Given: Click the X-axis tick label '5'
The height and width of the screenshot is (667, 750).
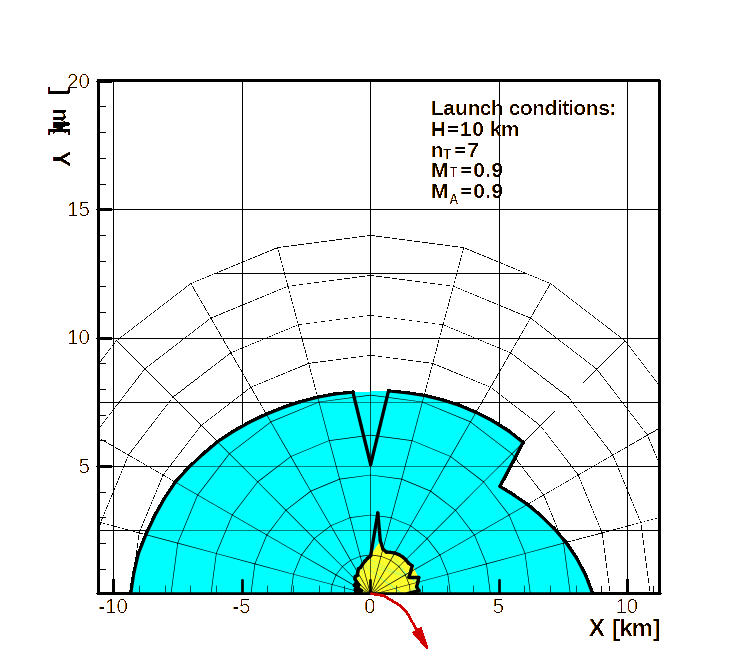Looking at the screenshot, I should click(x=498, y=607).
